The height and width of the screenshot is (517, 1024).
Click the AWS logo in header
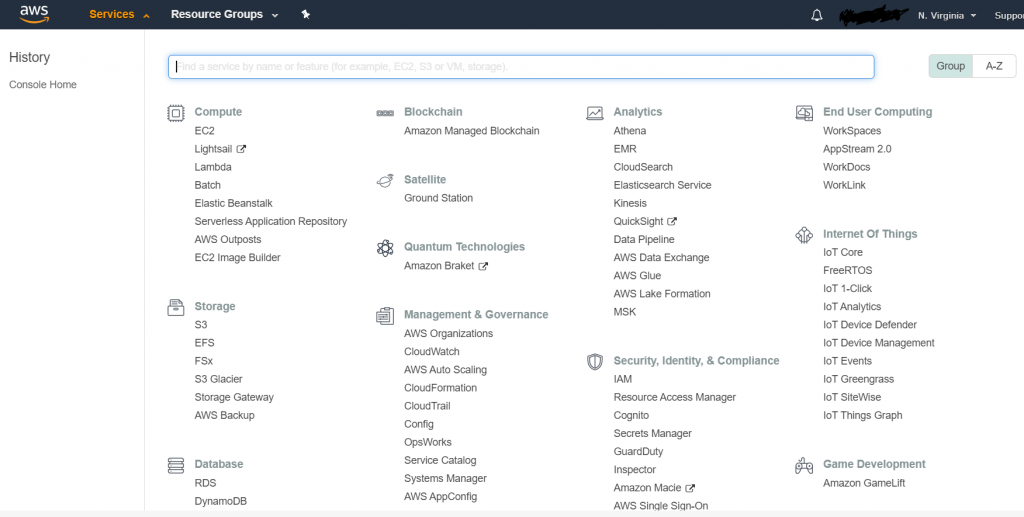(x=34, y=14)
